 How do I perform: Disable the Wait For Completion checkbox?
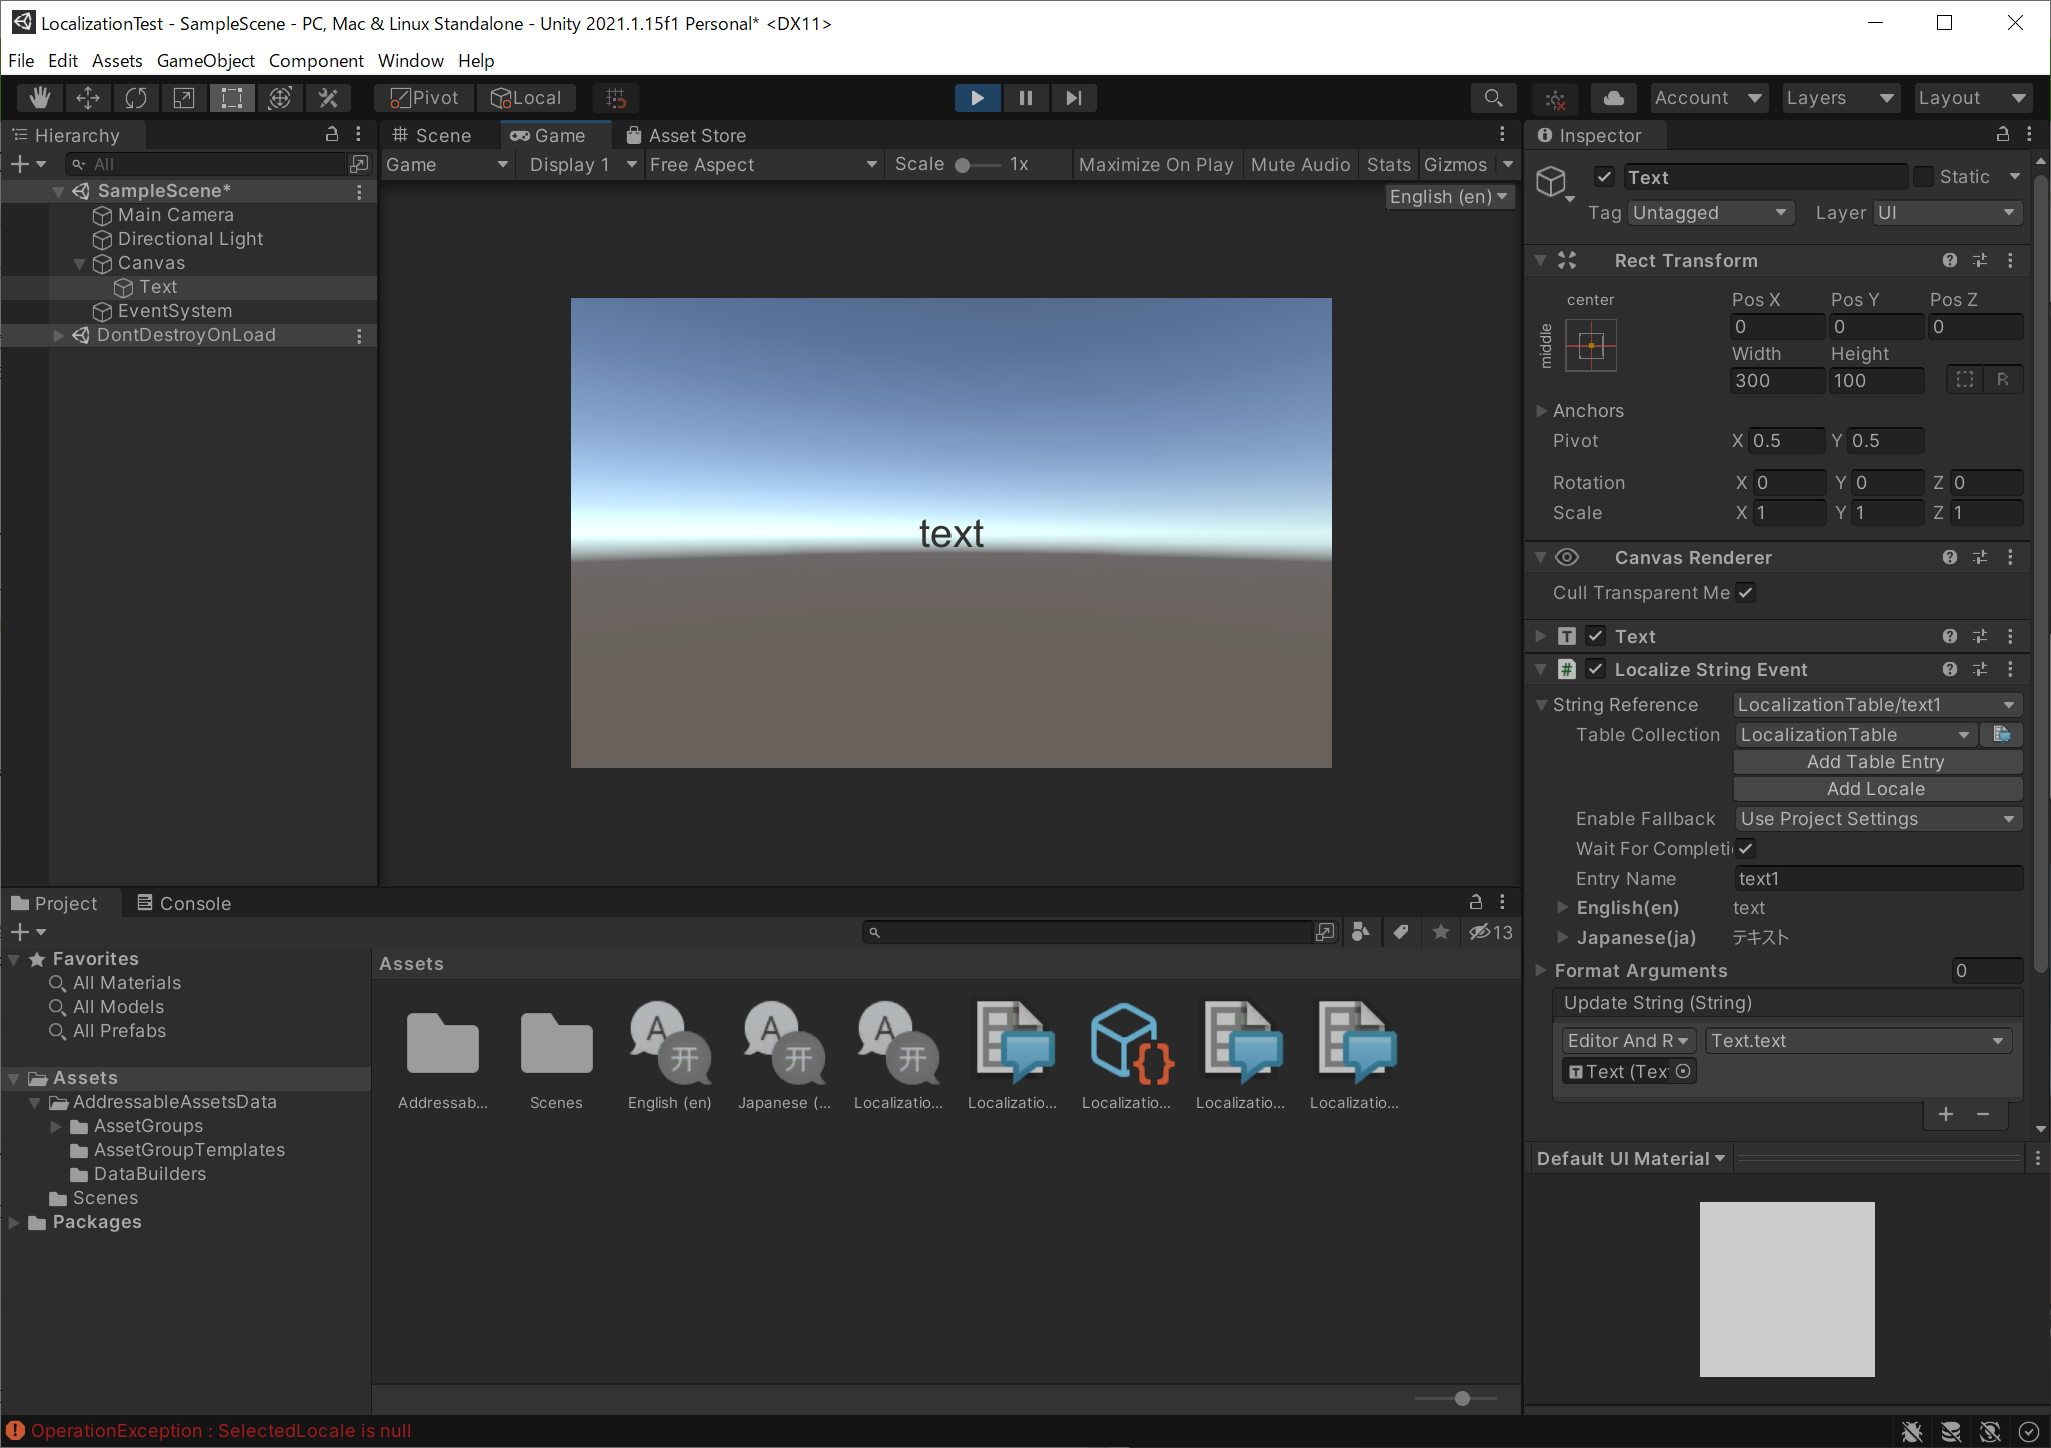tap(1746, 848)
